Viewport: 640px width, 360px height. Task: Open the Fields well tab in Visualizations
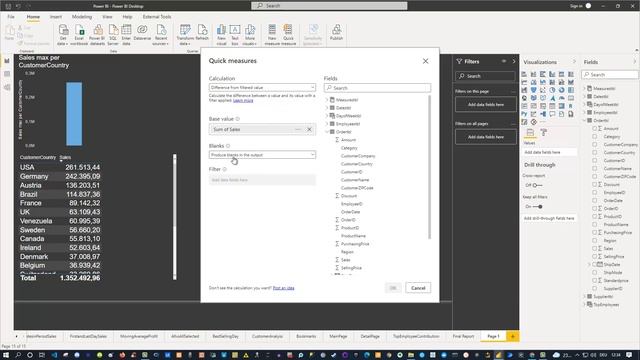pyautogui.click(x=530, y=132)
